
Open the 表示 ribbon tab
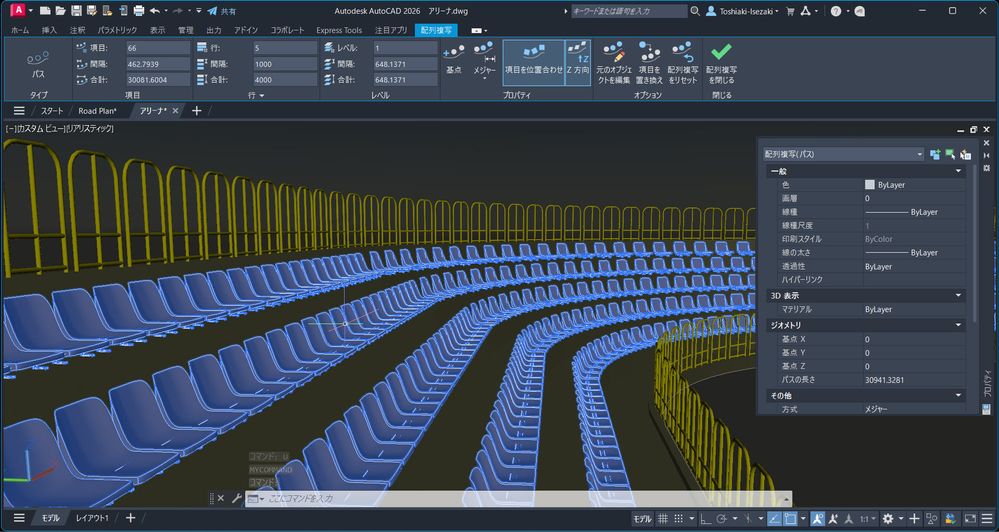tap(157, 30)
